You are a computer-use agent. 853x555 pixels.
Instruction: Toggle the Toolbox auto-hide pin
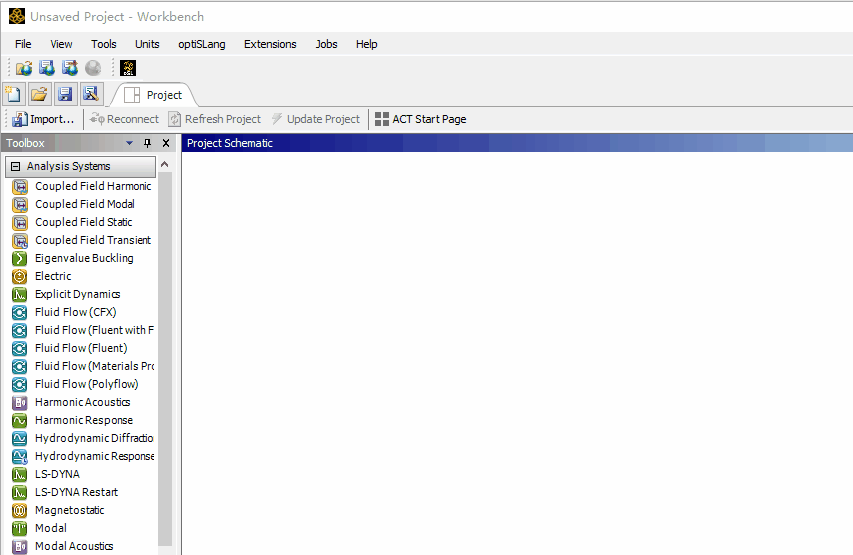148,143
